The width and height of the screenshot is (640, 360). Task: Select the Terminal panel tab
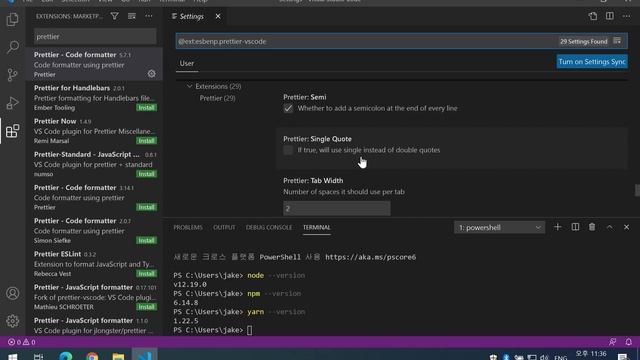point(316,227)
